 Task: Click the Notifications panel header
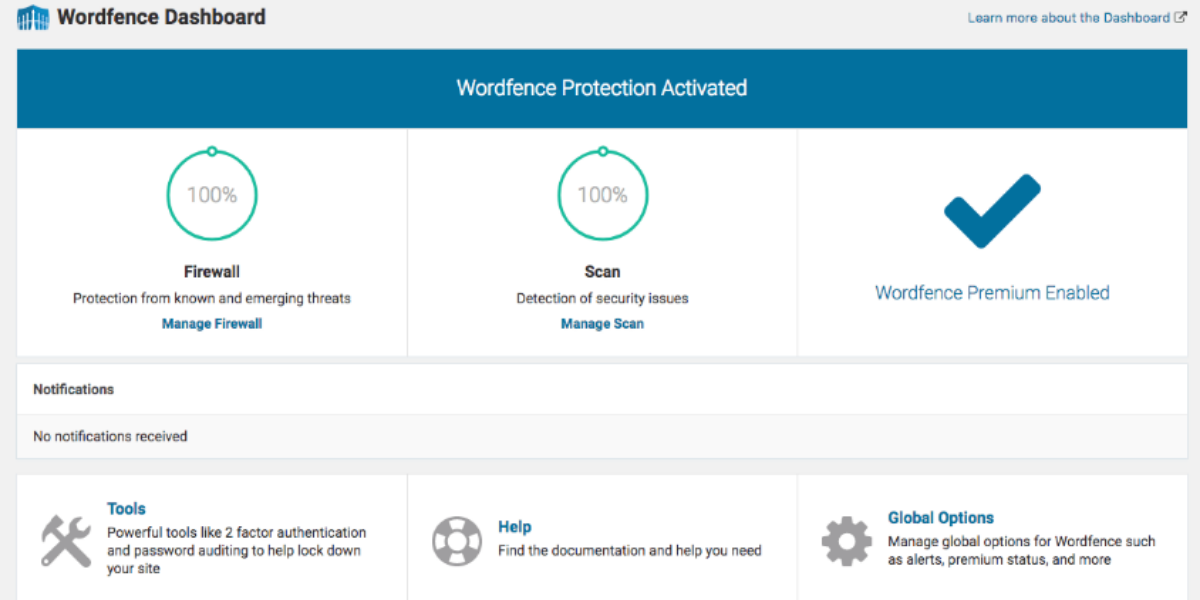[x=74, y=389]
